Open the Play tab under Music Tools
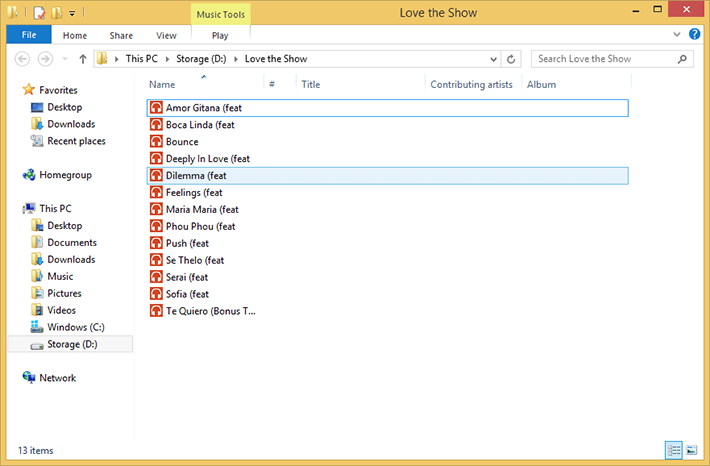The height and width of the screenshot is (466, 710). (x=220, y=35)
